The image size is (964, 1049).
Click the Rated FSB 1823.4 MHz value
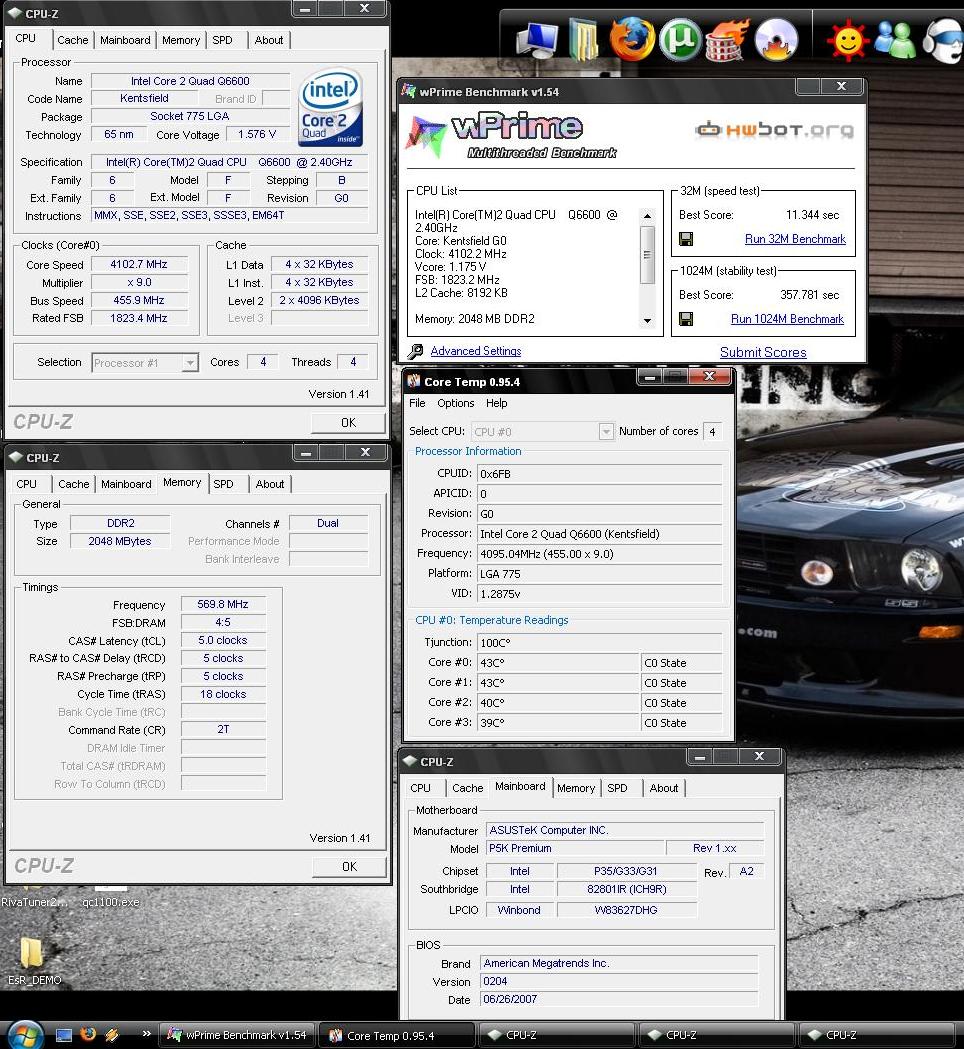[x=138, y=318]
